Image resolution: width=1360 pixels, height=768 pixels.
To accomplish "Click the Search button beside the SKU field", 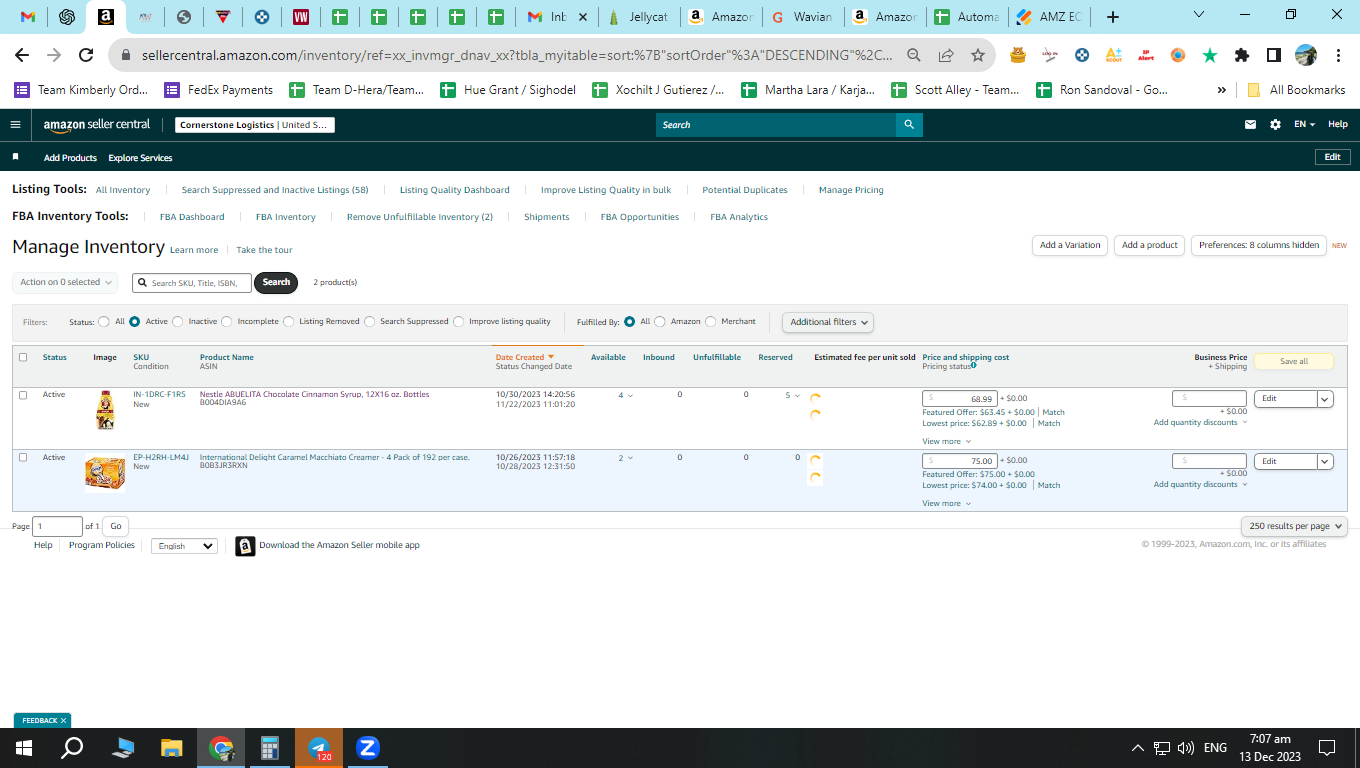I will click(x=276, y=282).
